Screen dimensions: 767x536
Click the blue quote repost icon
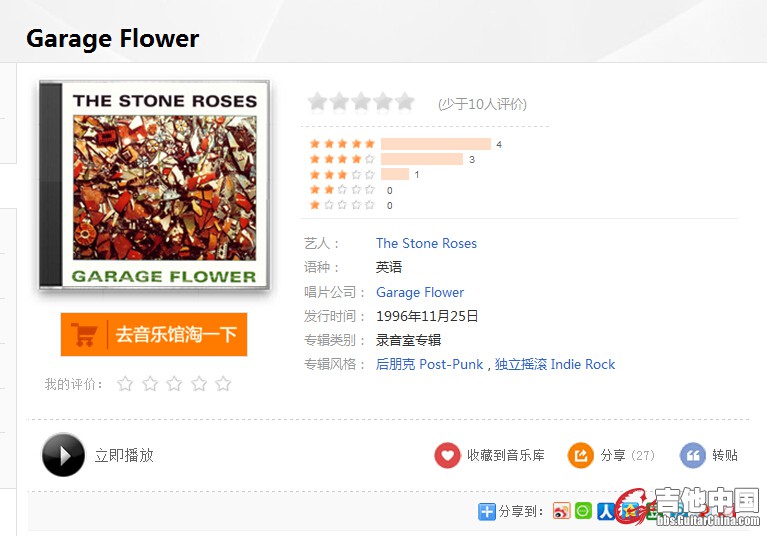tap(693, 455)
